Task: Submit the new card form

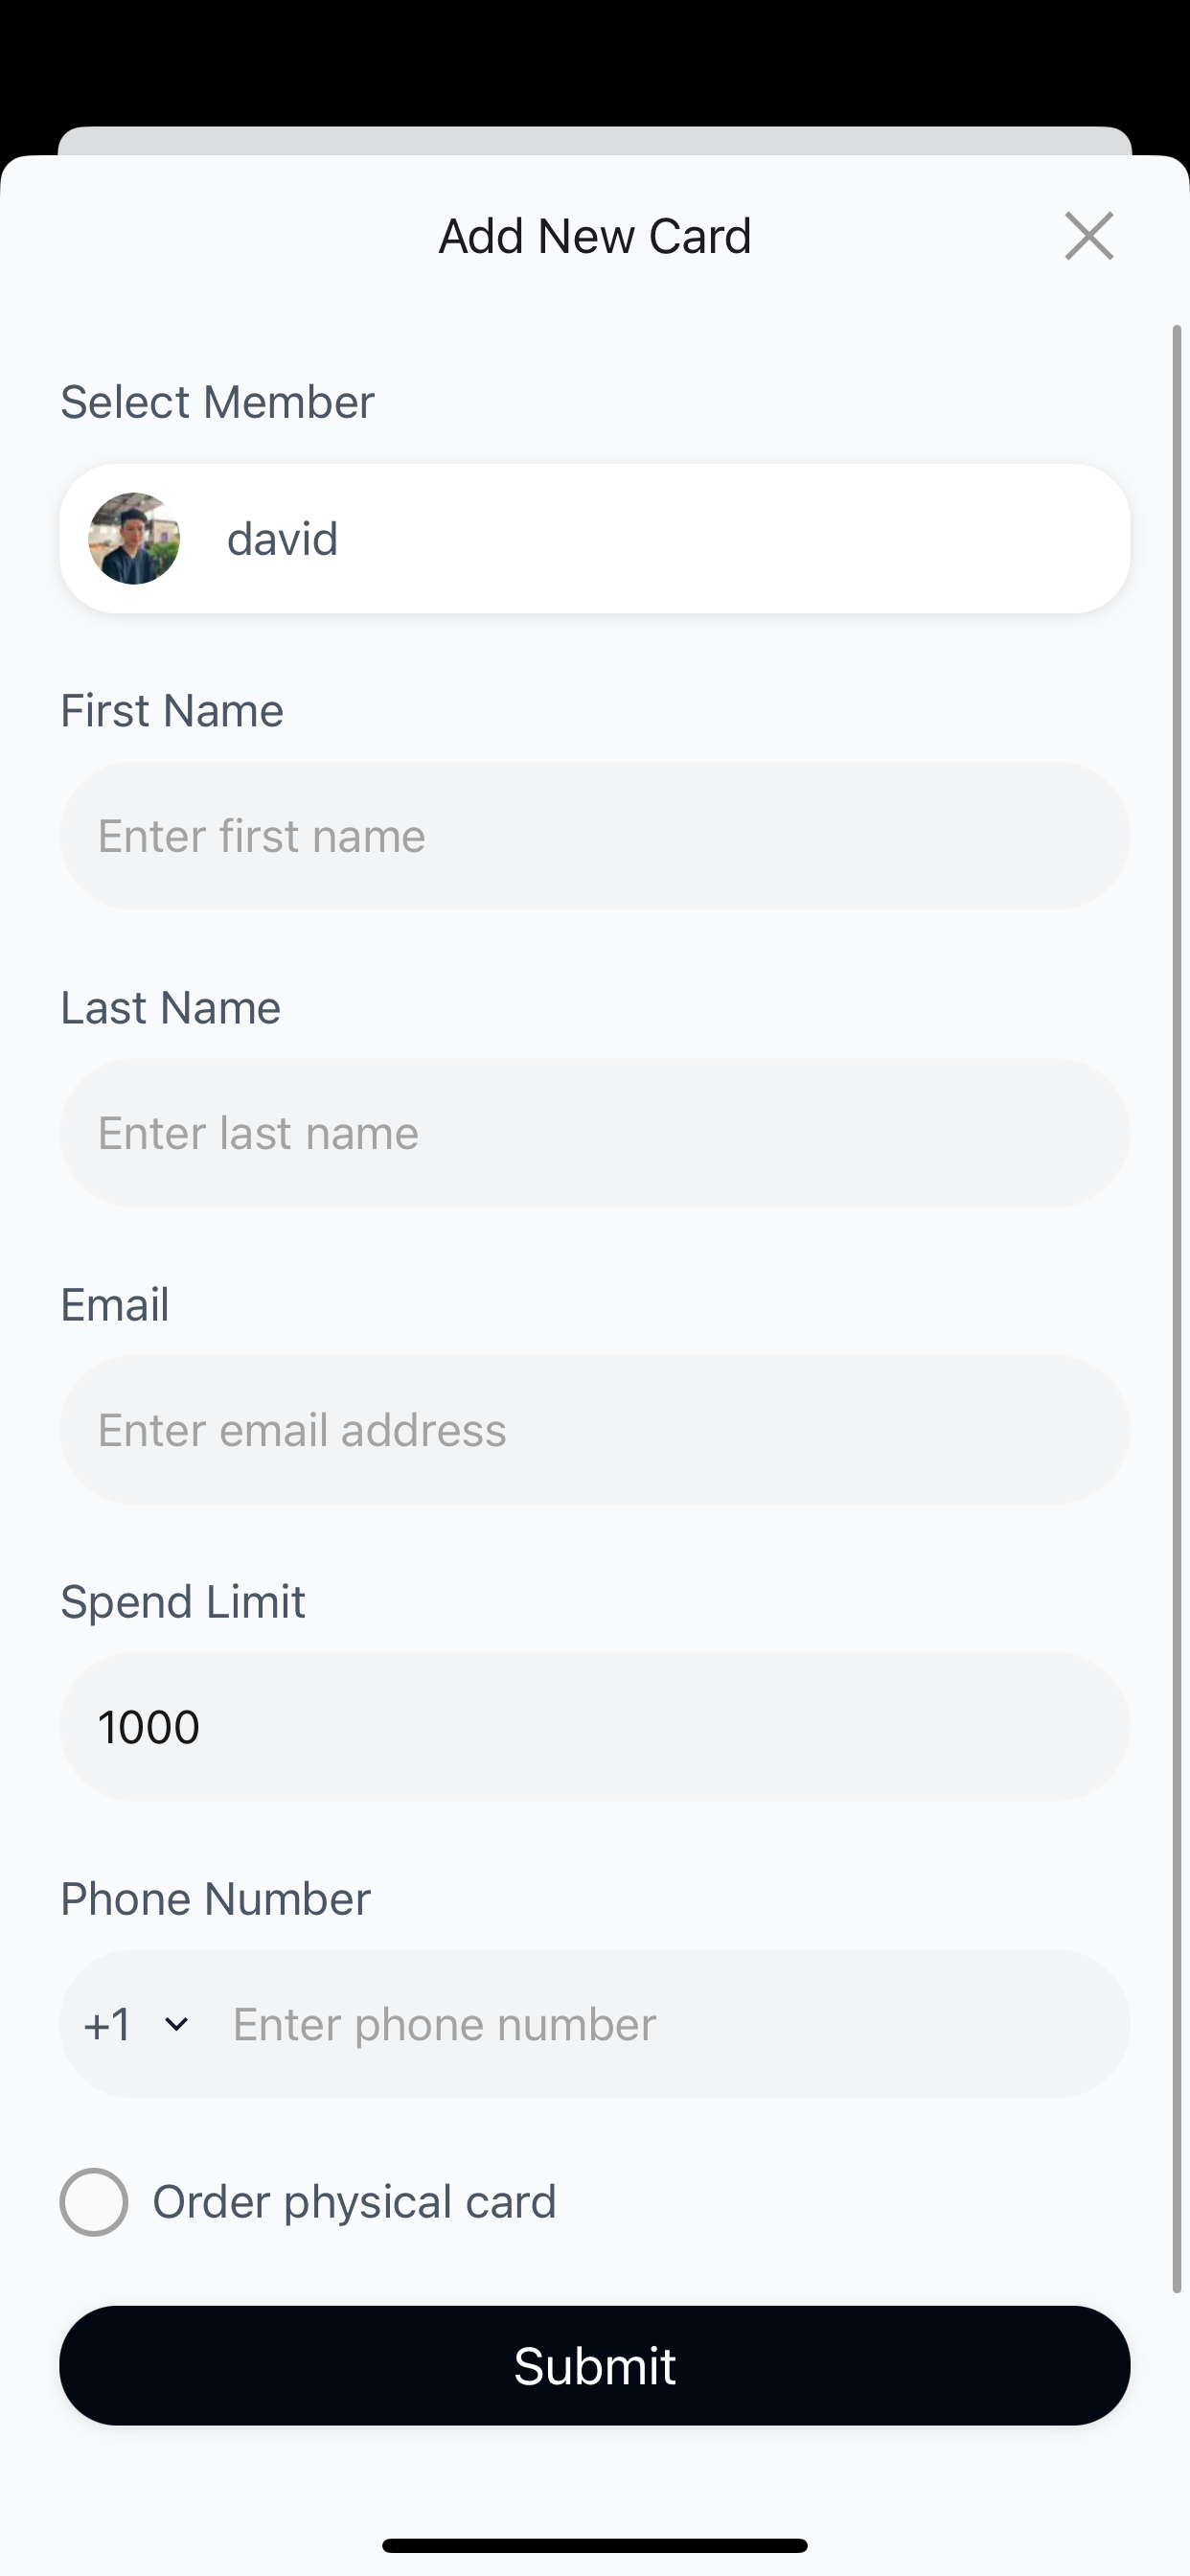Action: (x=595, y=2366)
